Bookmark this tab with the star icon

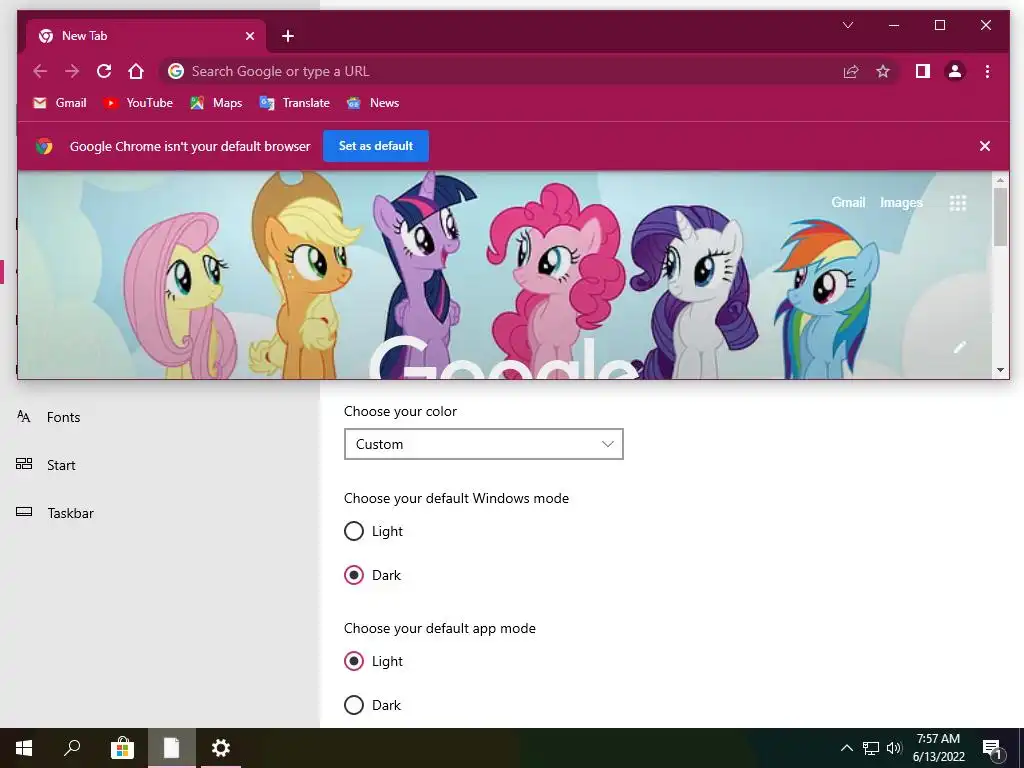tap(883, 71)
